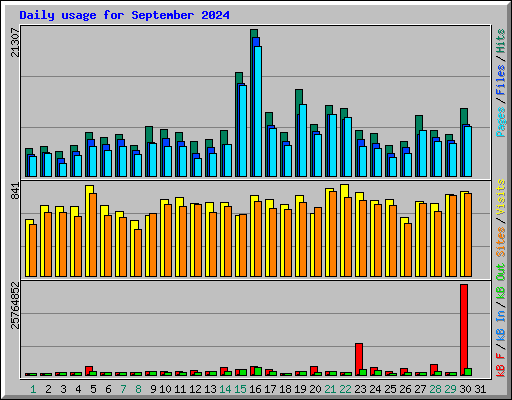This screenshot has height=400, width=512.
Task: Click the 21307 axis value
Action: click(x=15, y=43)
